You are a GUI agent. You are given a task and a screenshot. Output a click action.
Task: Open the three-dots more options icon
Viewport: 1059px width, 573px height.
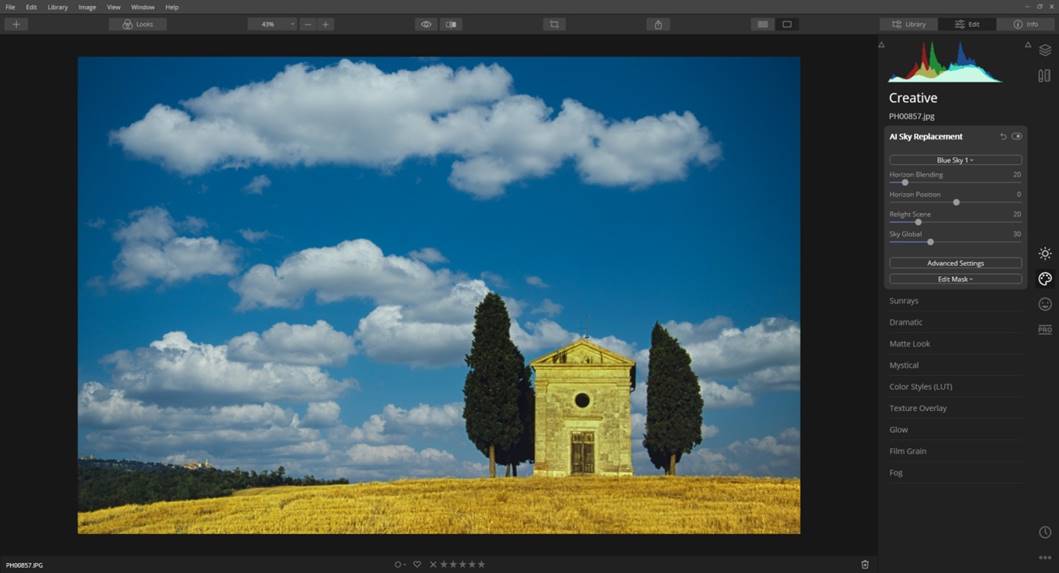[1045, 557]
